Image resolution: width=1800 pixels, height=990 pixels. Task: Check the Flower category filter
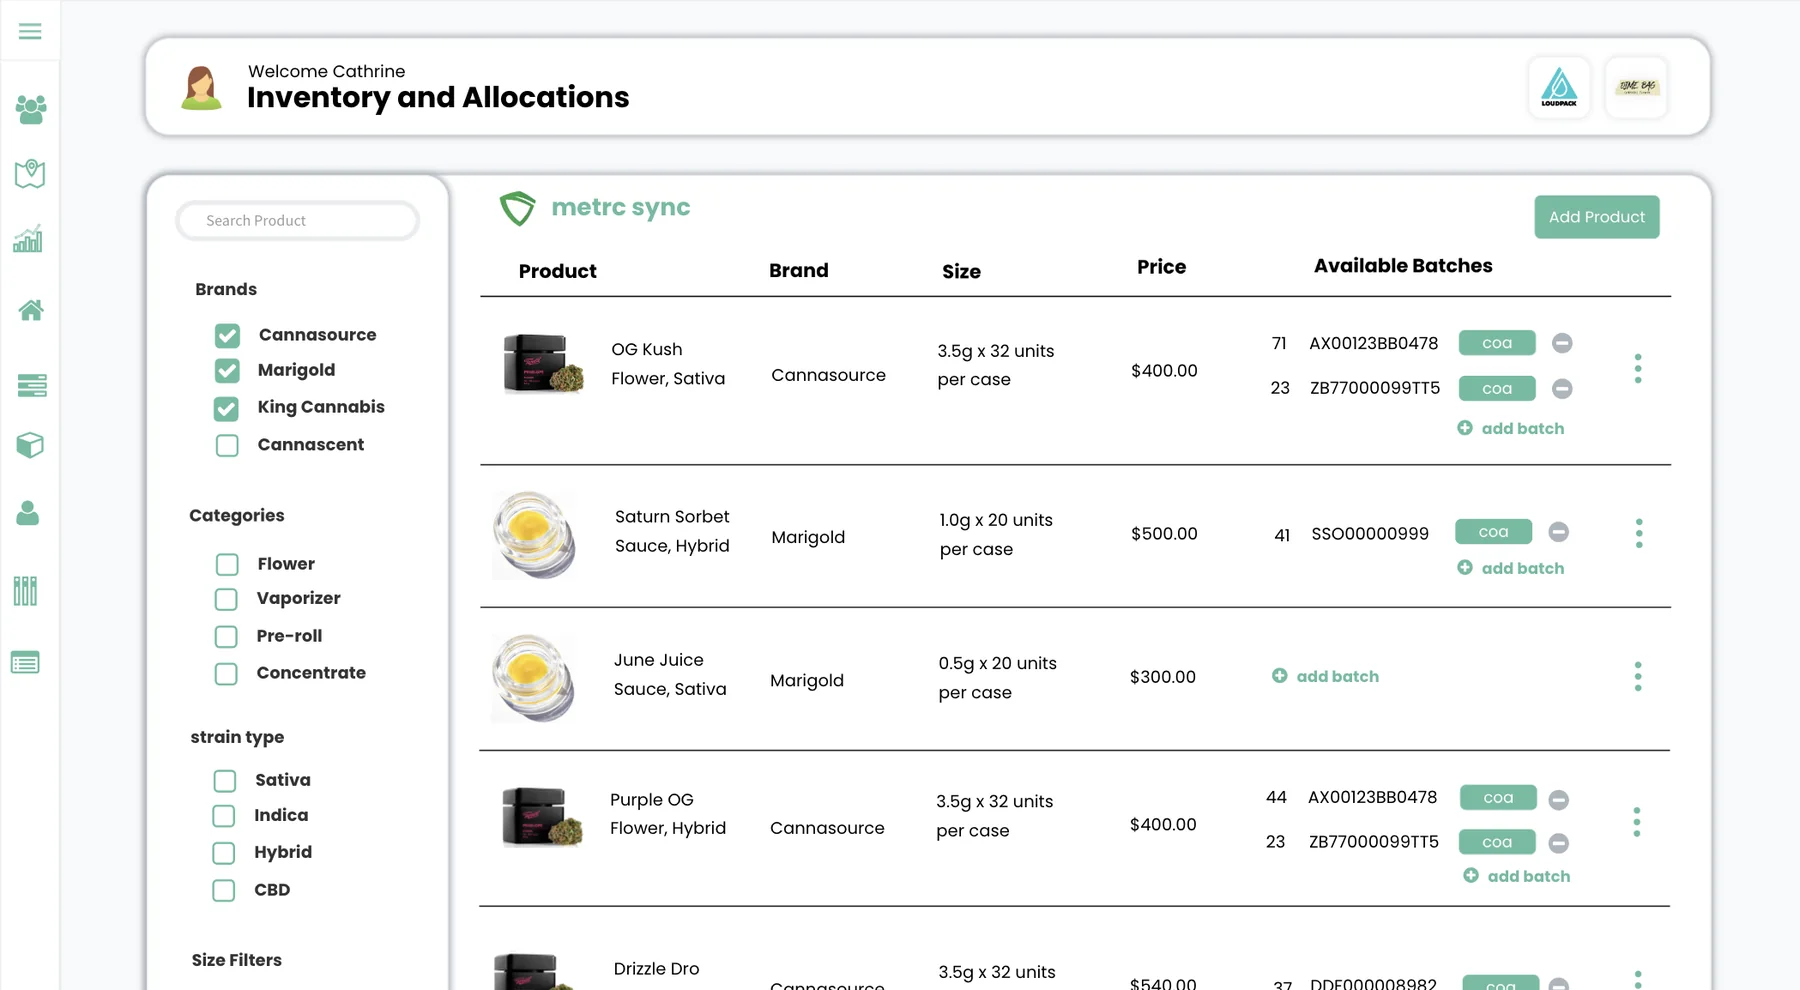(x=227, y=564)
